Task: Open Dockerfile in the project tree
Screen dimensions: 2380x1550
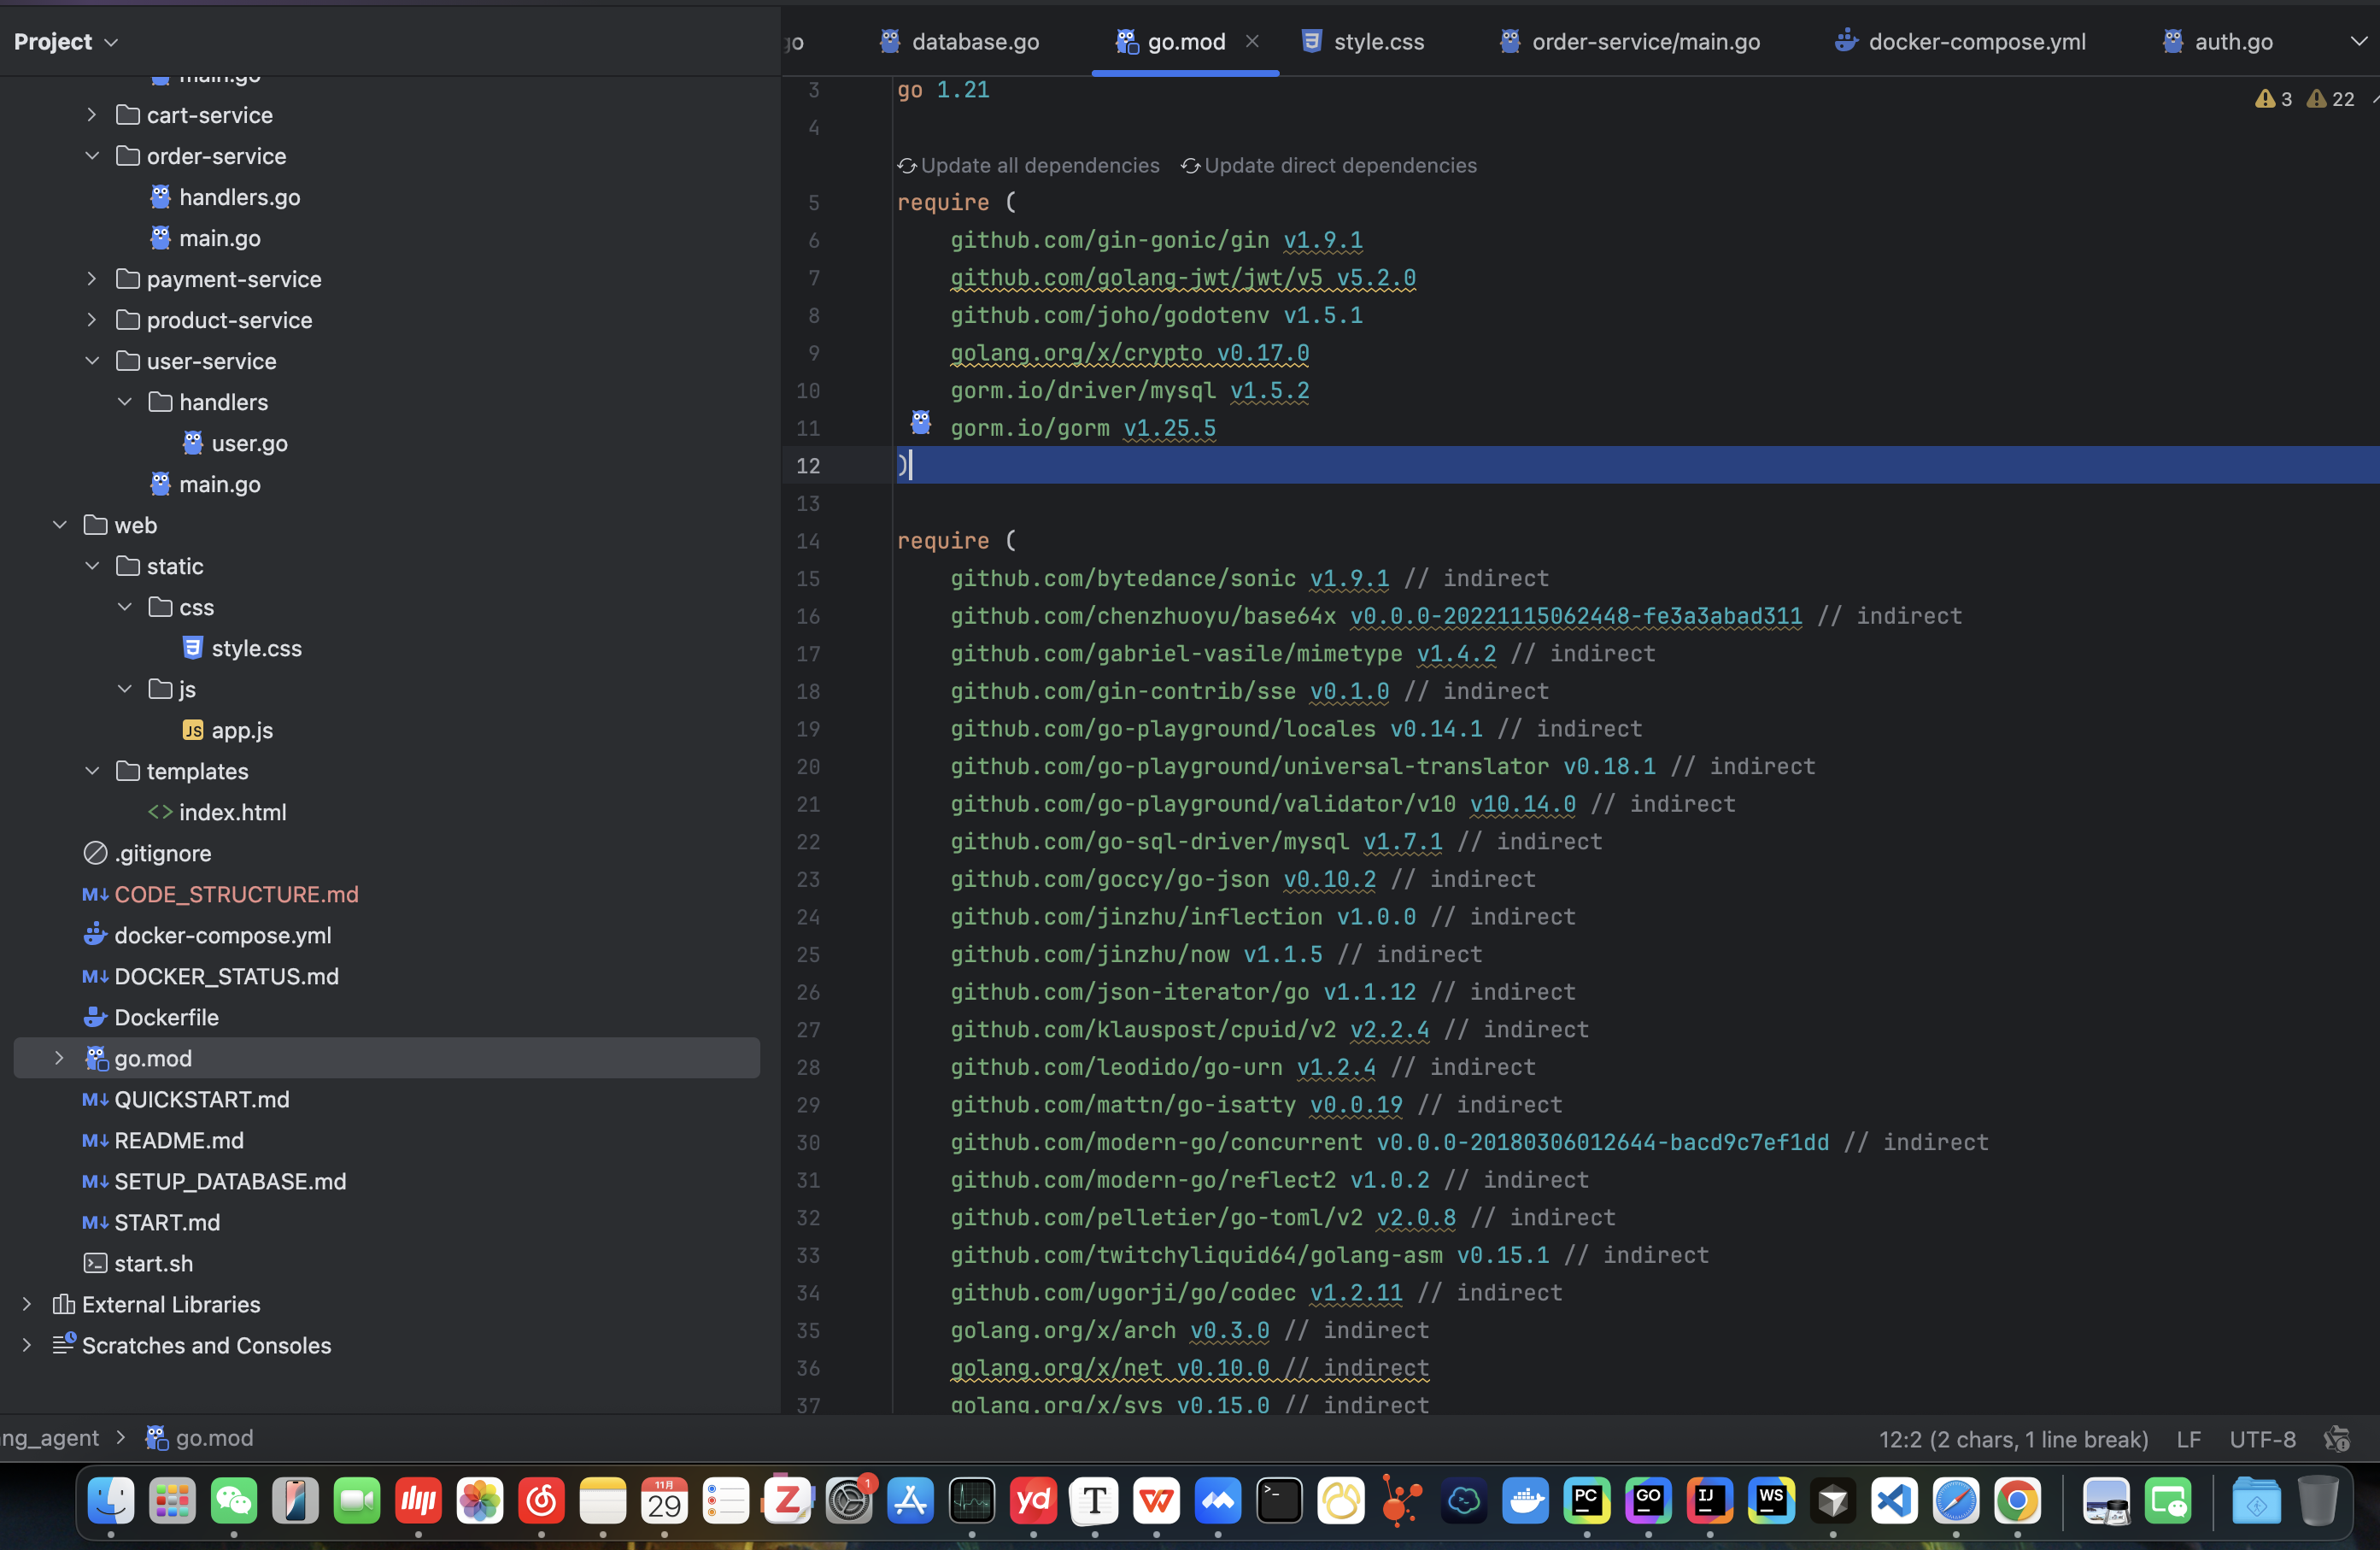Action: tap(166, 1017)
